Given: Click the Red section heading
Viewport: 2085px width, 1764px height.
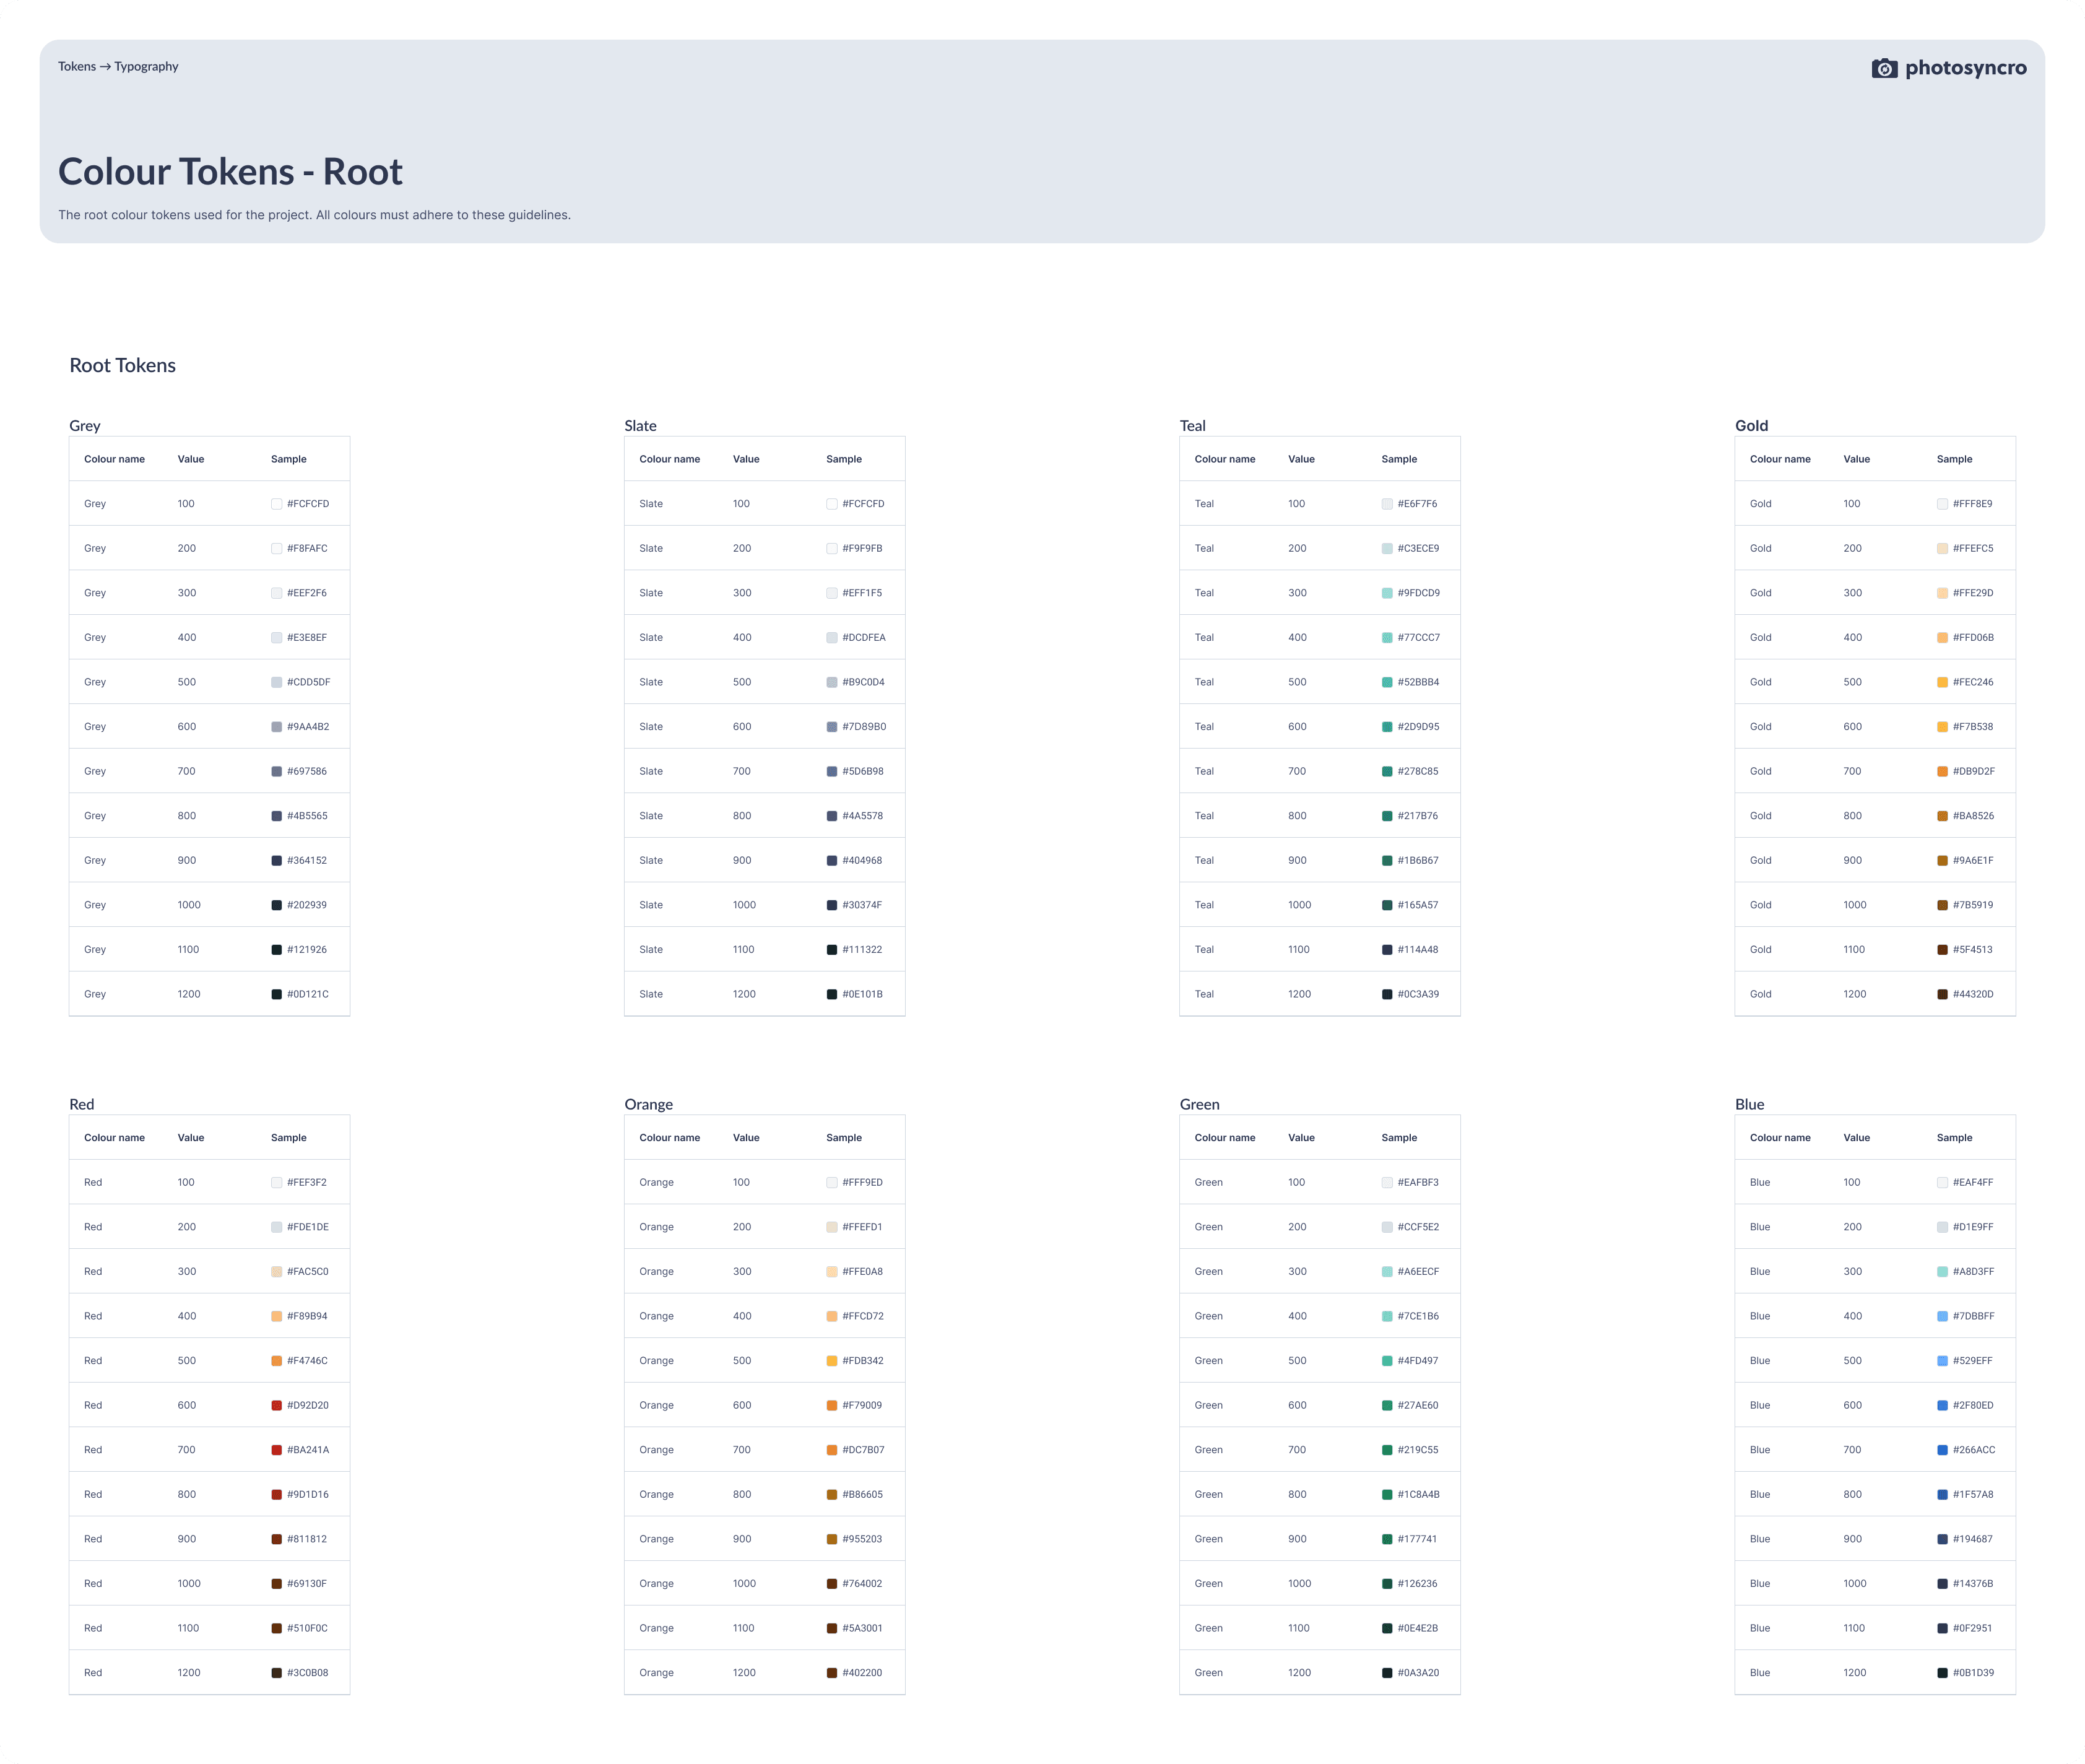Looking at the screenshot, I should 82,1104.
